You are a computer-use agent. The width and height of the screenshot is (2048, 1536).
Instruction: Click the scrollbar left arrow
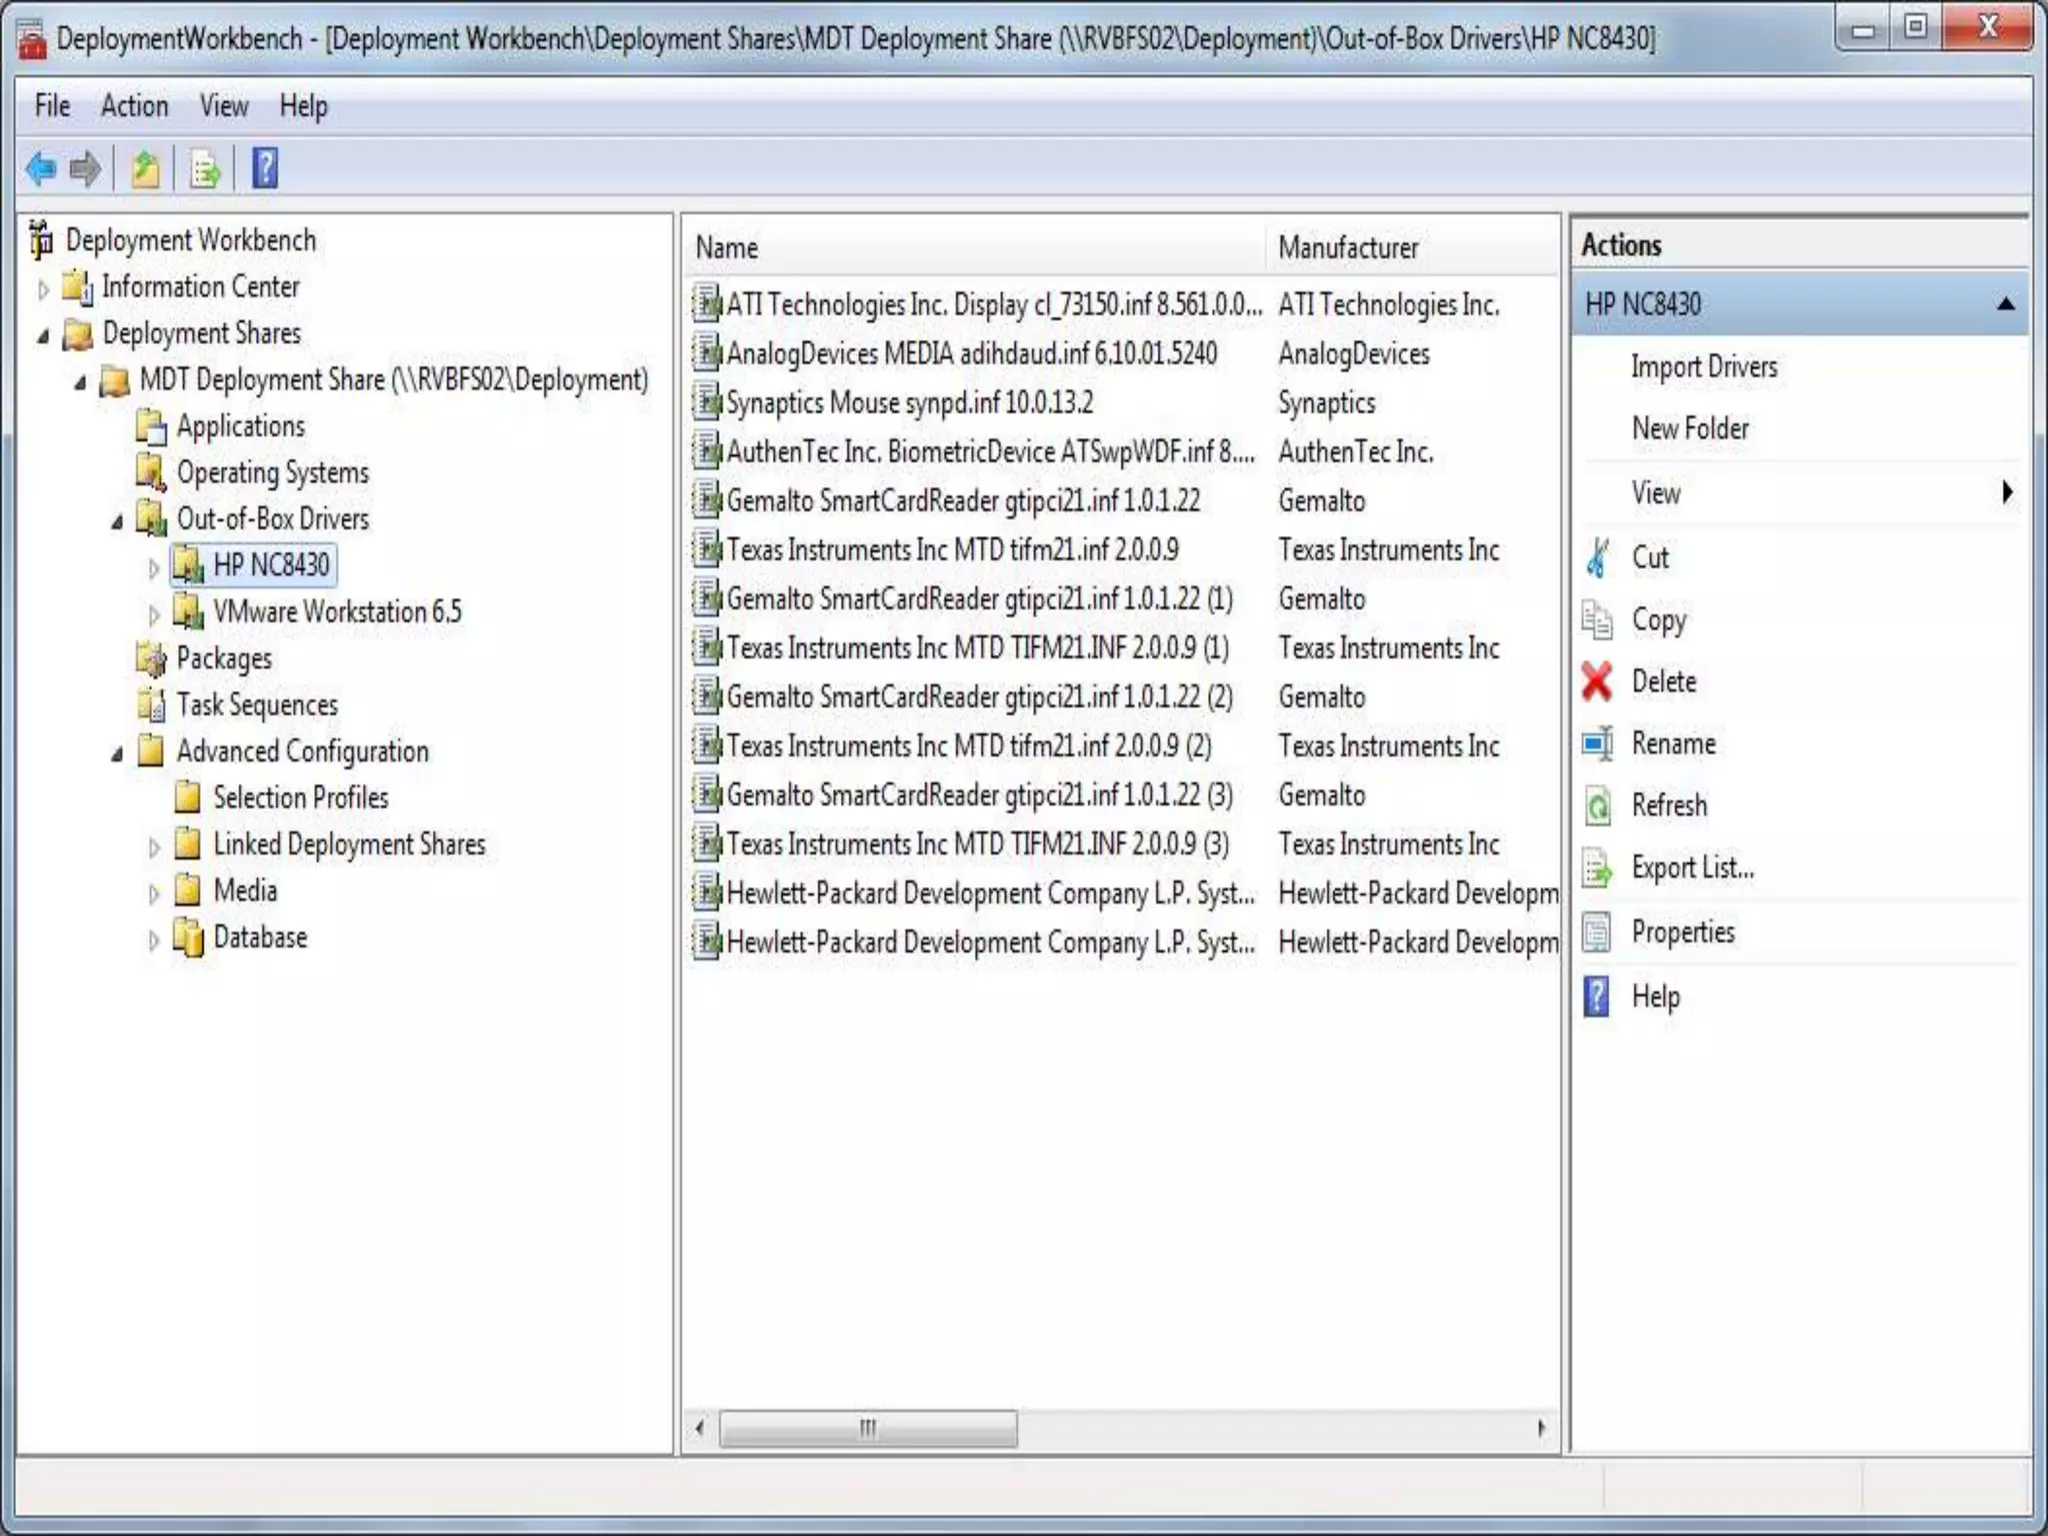point(699,1428)
